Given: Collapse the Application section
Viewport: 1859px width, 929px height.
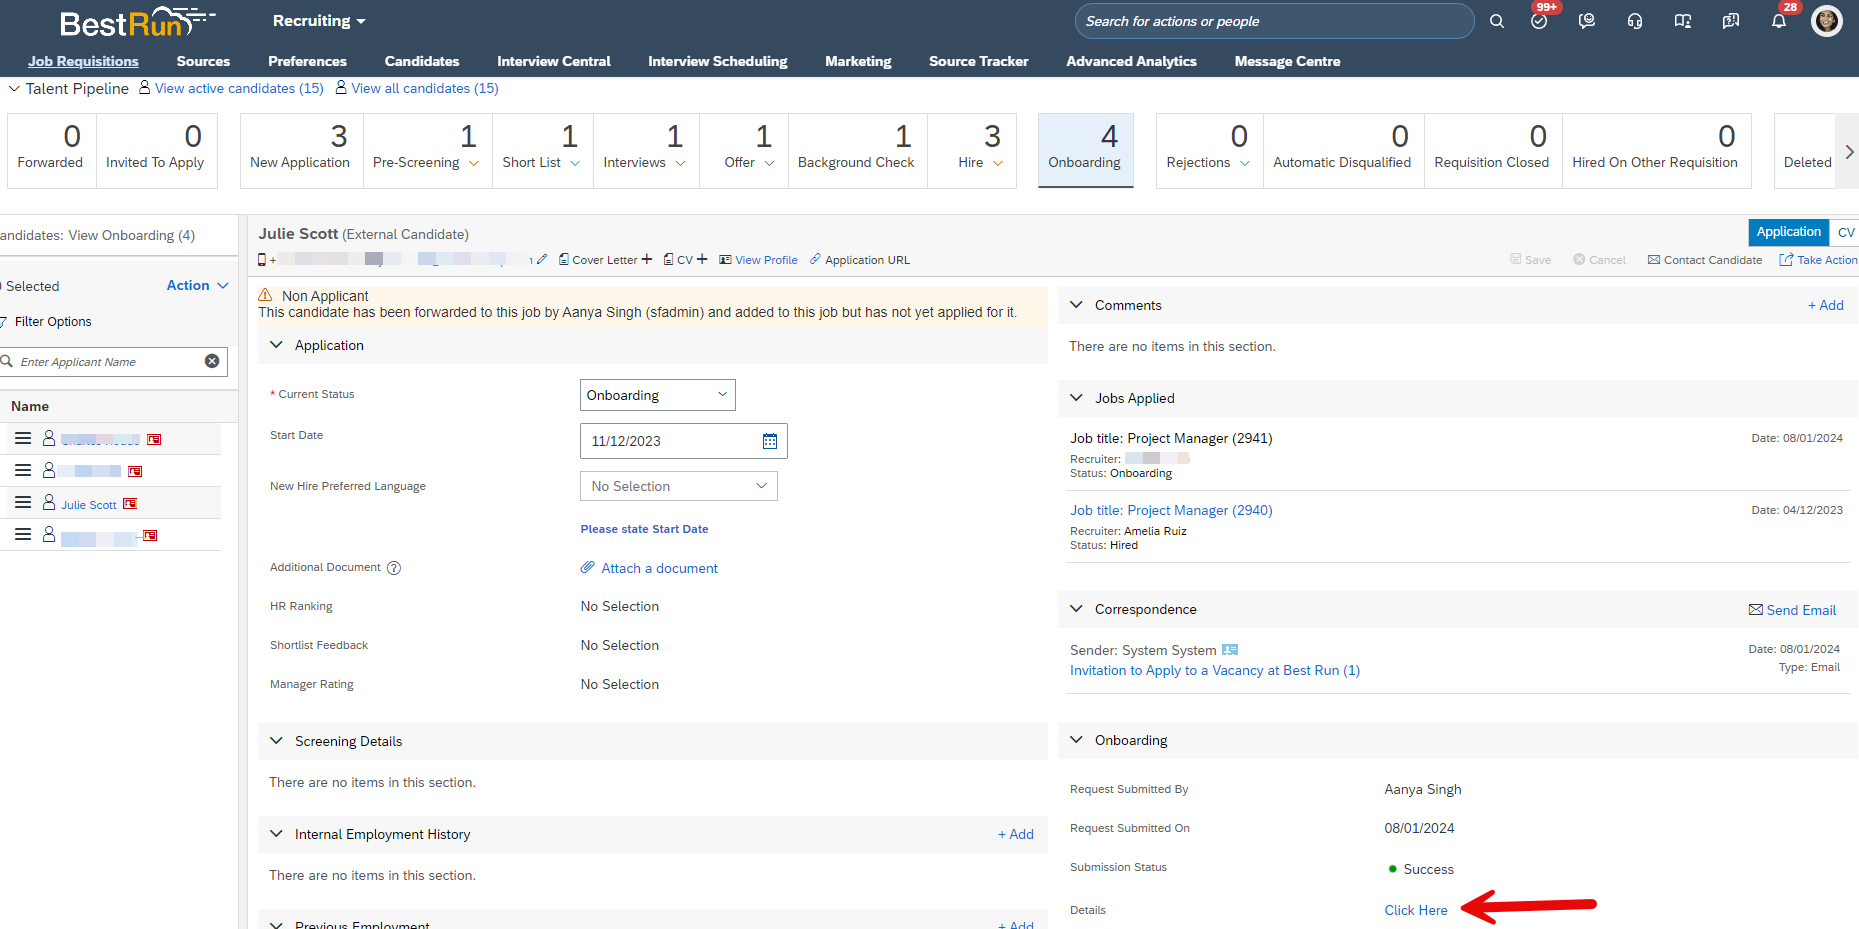Looking at the screenshot, I should tap(277, 345).
